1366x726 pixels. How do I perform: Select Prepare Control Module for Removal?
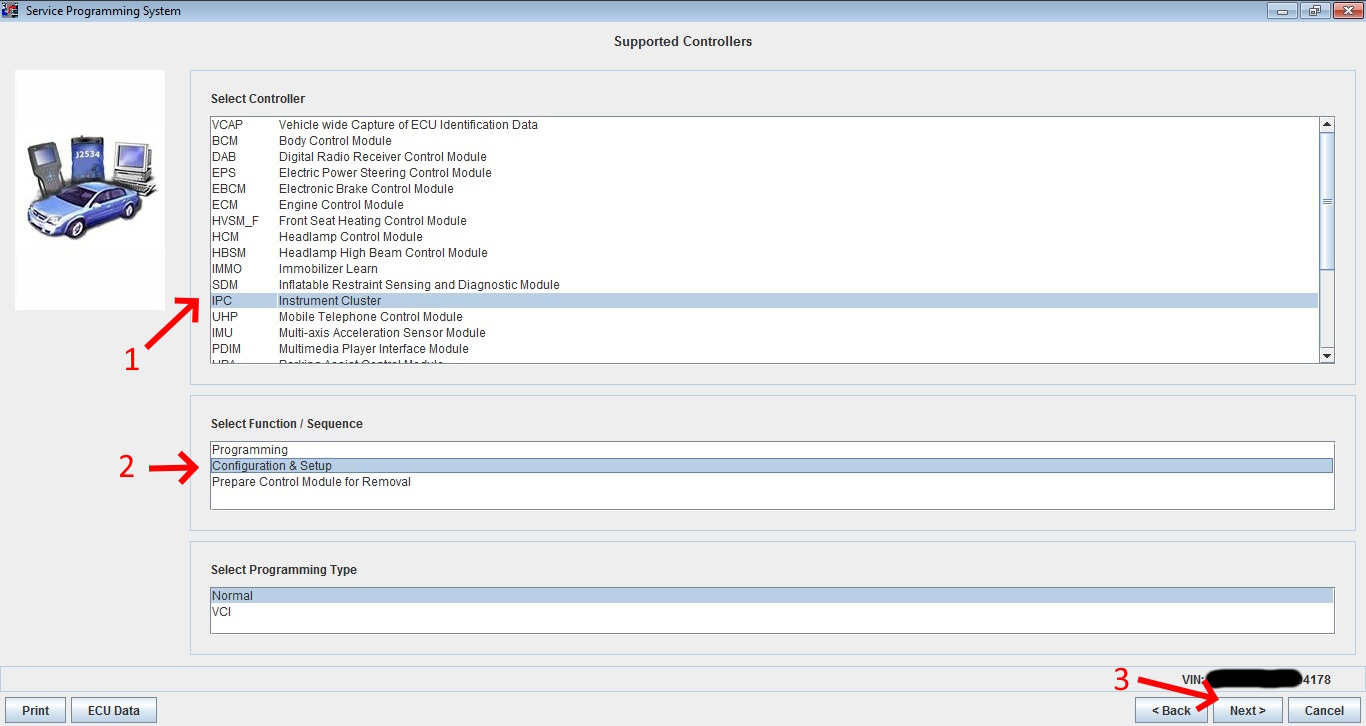pos(772,482)
